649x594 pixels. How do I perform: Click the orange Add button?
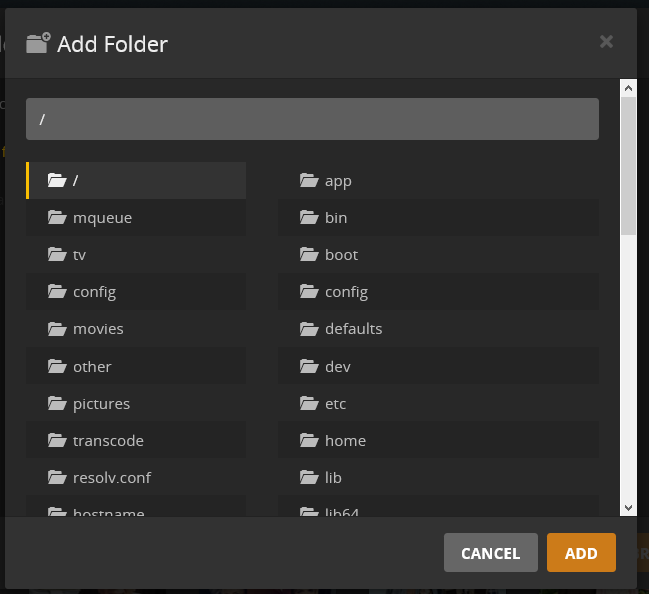pos(581,553)
